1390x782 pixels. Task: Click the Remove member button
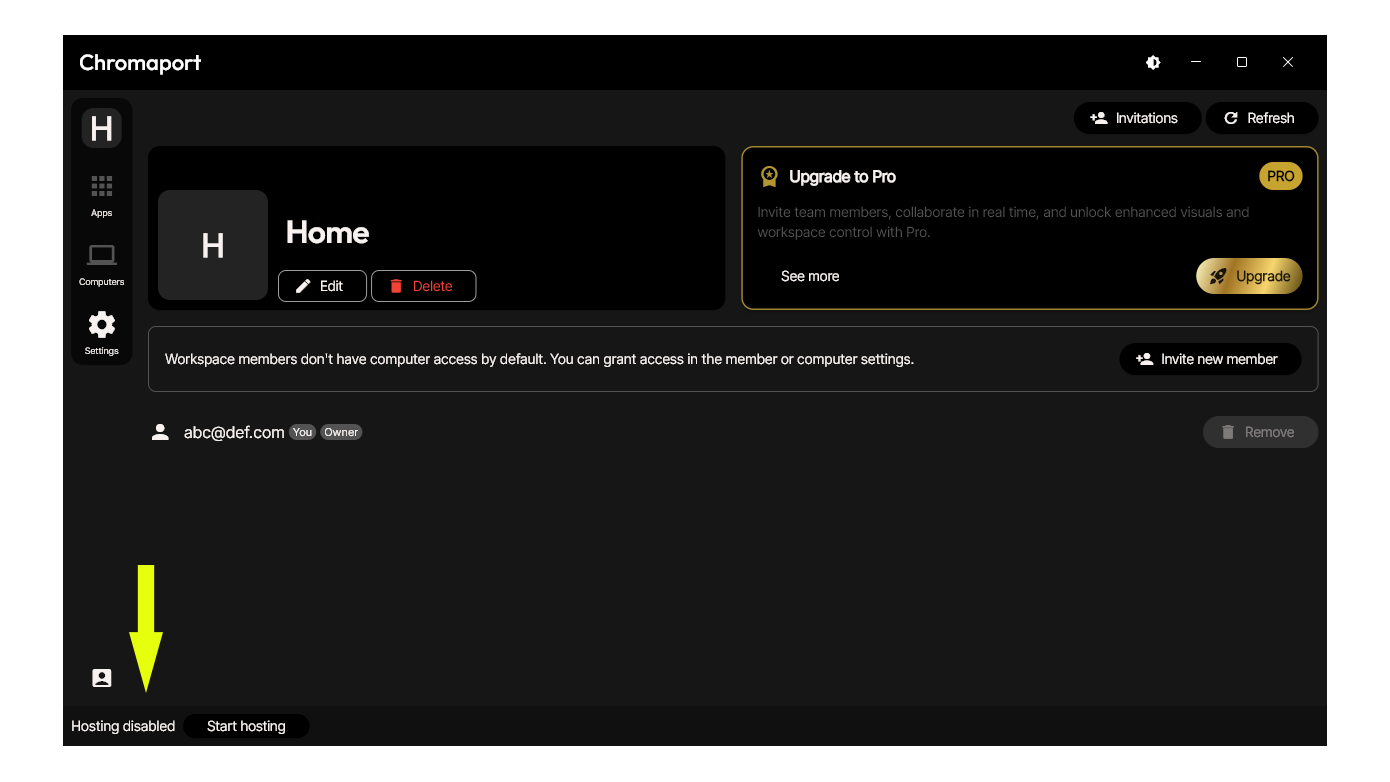coord(1259,432)
